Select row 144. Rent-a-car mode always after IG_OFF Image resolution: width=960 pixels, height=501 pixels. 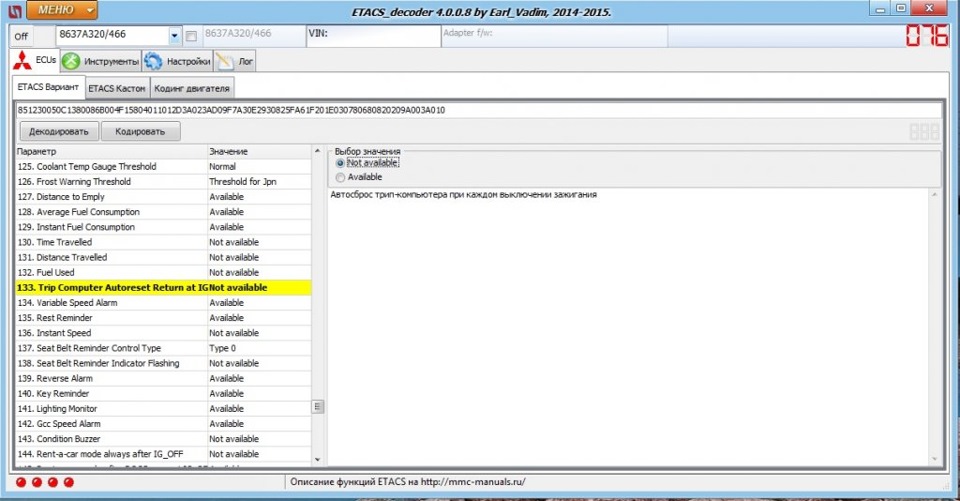pos(163,454)
